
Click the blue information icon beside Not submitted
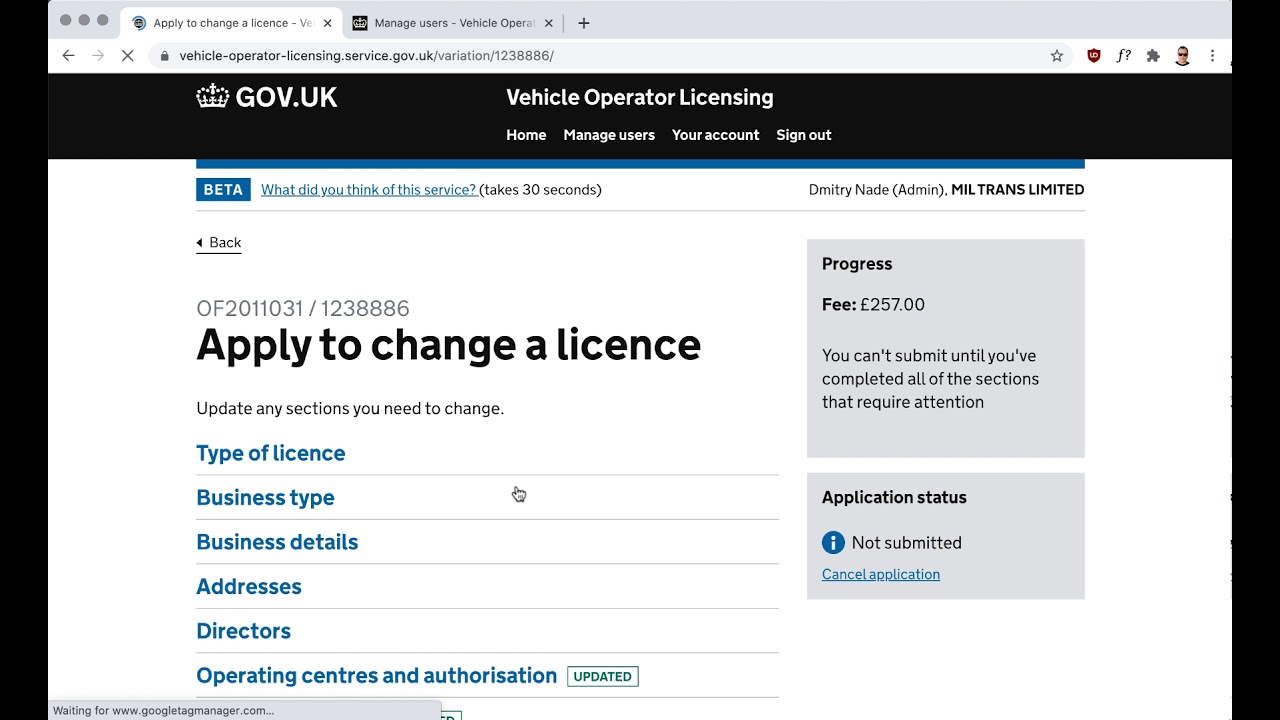833,542
